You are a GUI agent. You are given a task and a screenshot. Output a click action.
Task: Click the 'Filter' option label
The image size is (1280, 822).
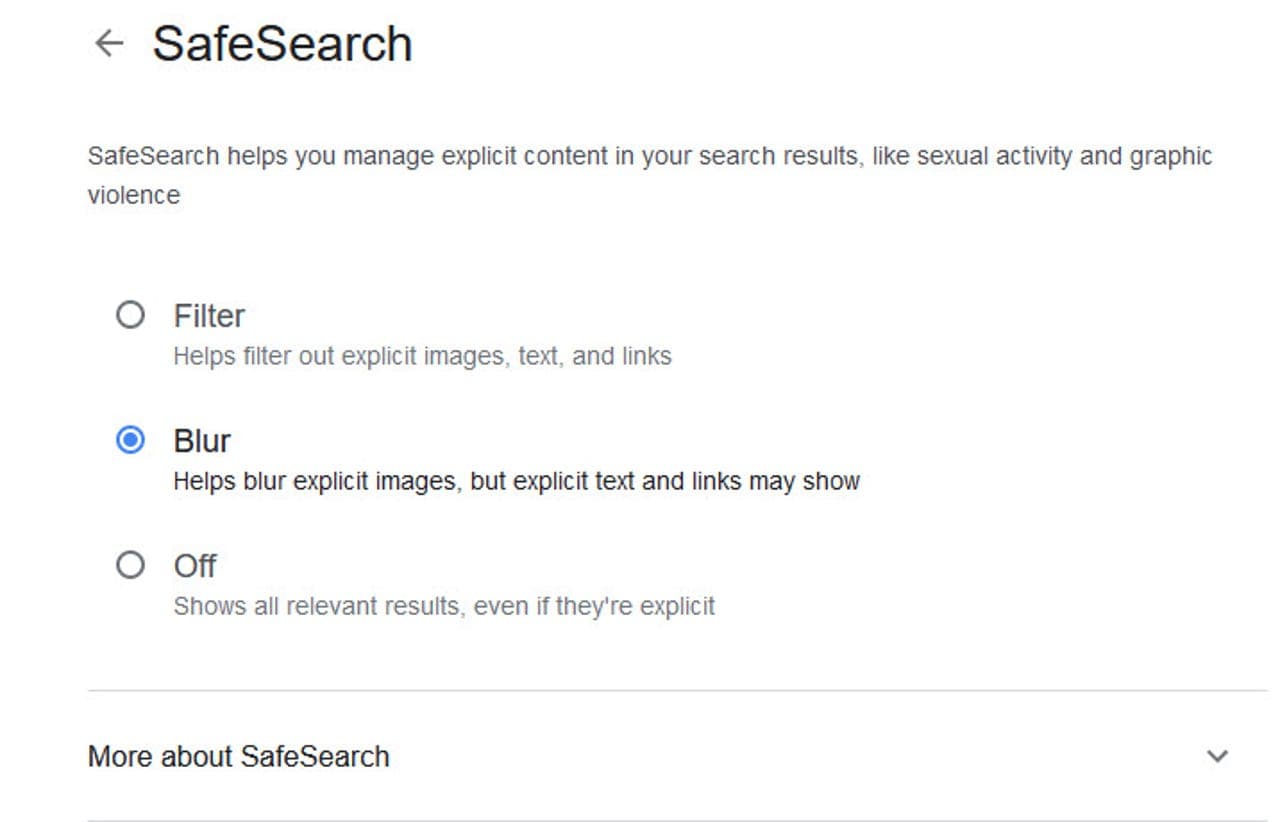209,316
